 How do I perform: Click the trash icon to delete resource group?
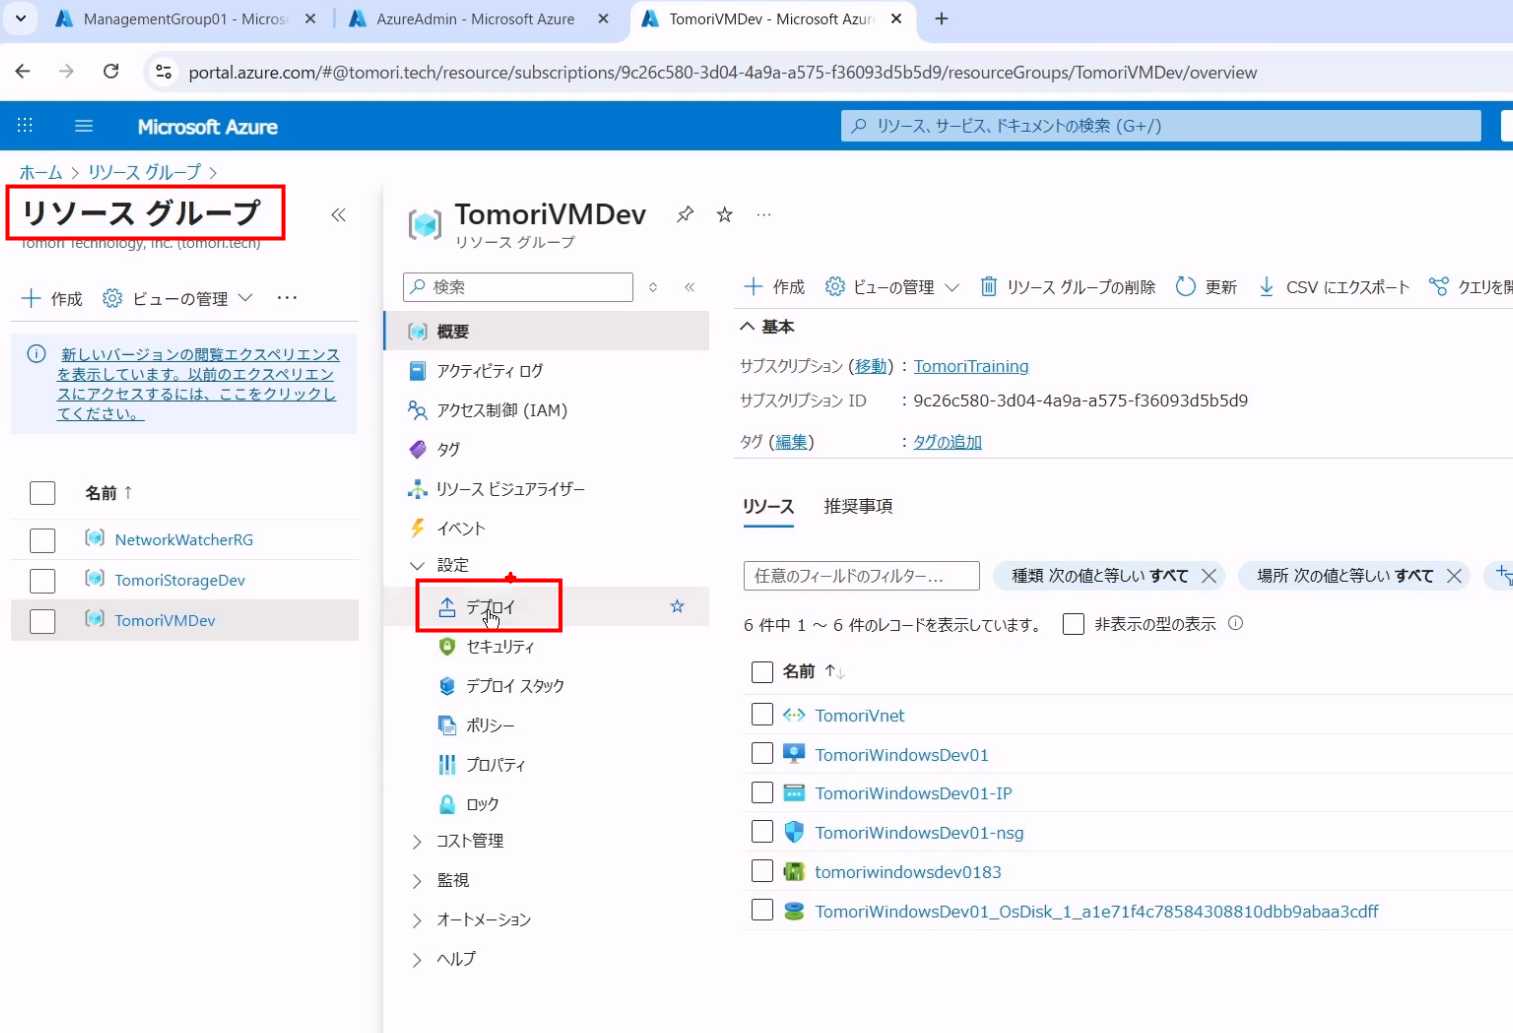[988, 287]
